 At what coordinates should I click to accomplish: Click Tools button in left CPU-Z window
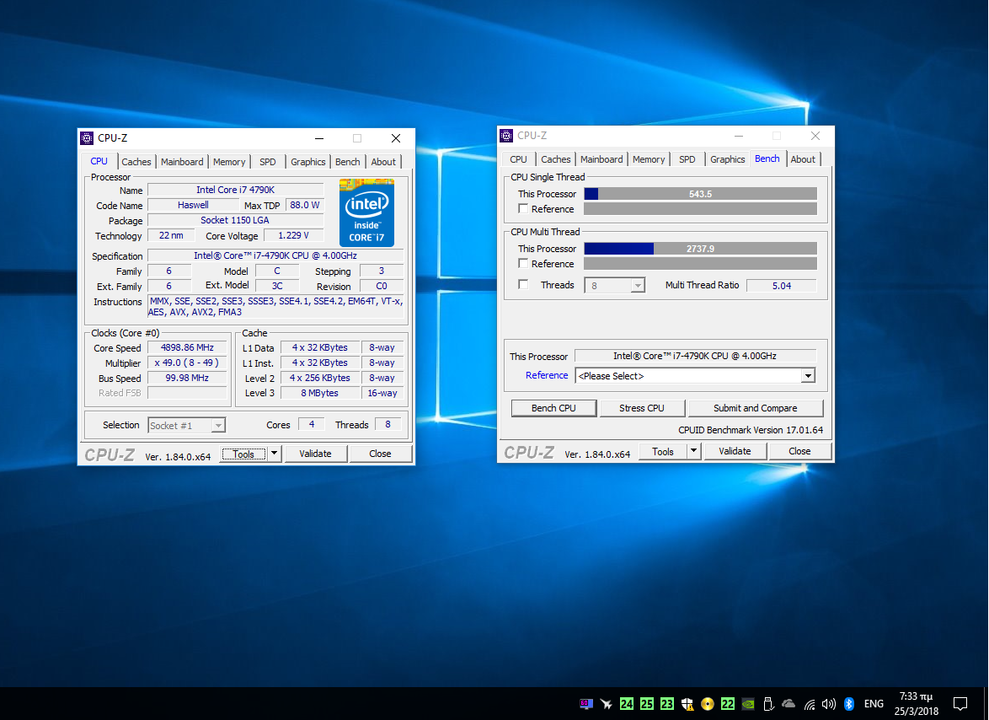(243, 454)
